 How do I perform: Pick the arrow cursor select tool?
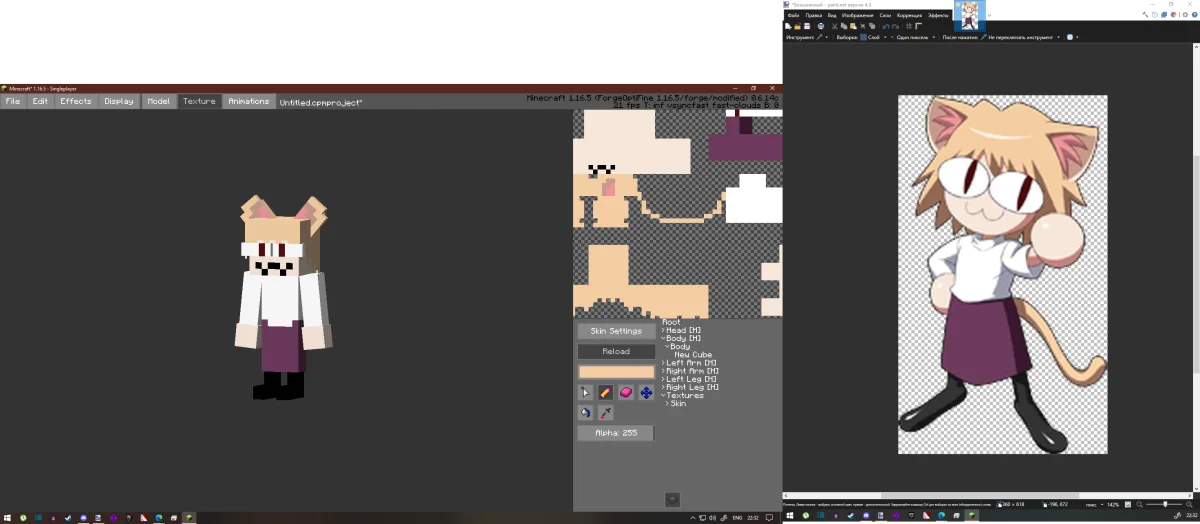coord(586,392)
